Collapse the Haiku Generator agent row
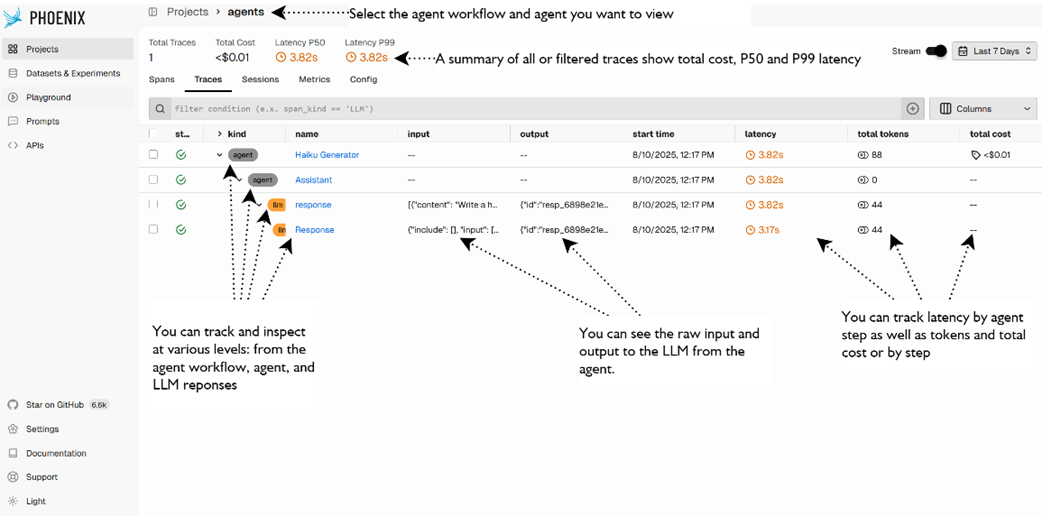This screenshot has width=1042, height=516. (x=220, y=155)
